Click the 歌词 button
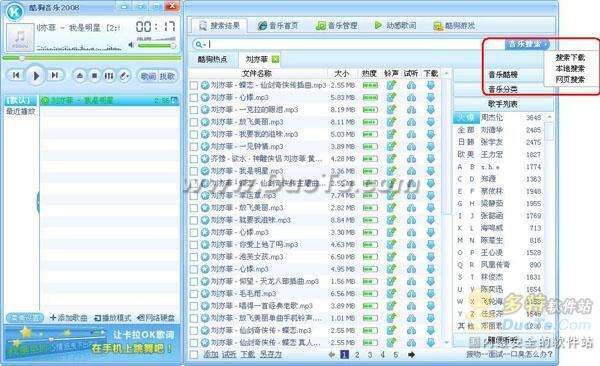 pyautogui.click(x=148, y=76)
